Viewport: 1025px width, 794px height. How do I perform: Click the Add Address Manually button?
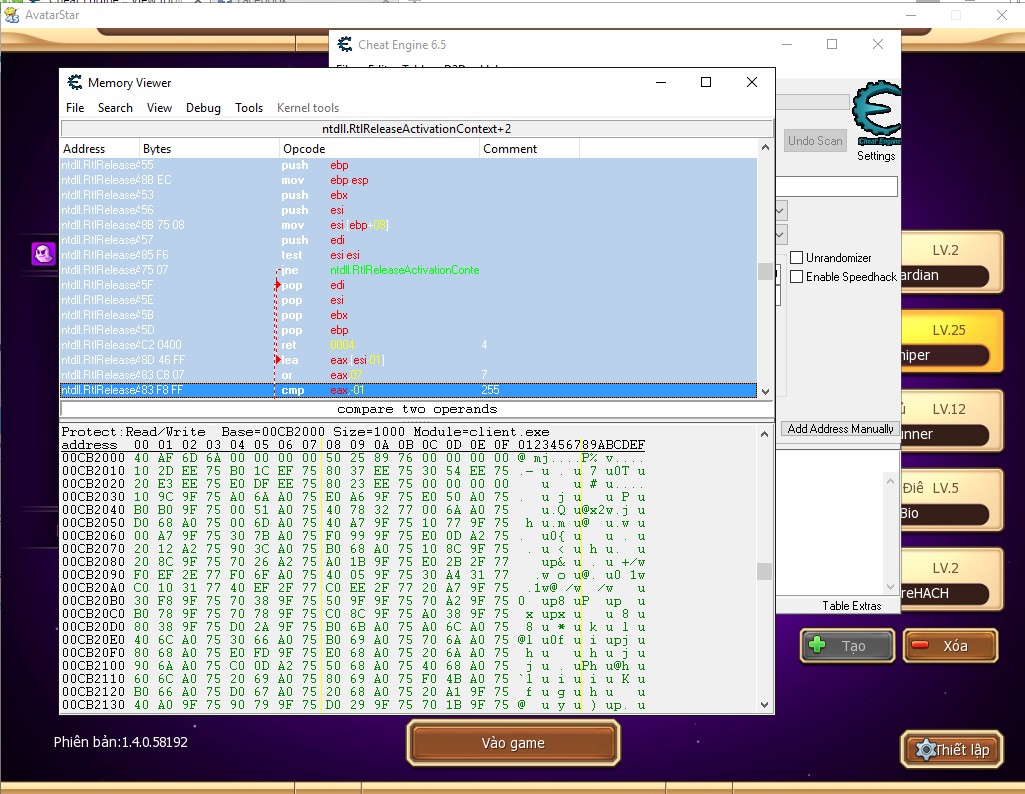tap(840, 429)
